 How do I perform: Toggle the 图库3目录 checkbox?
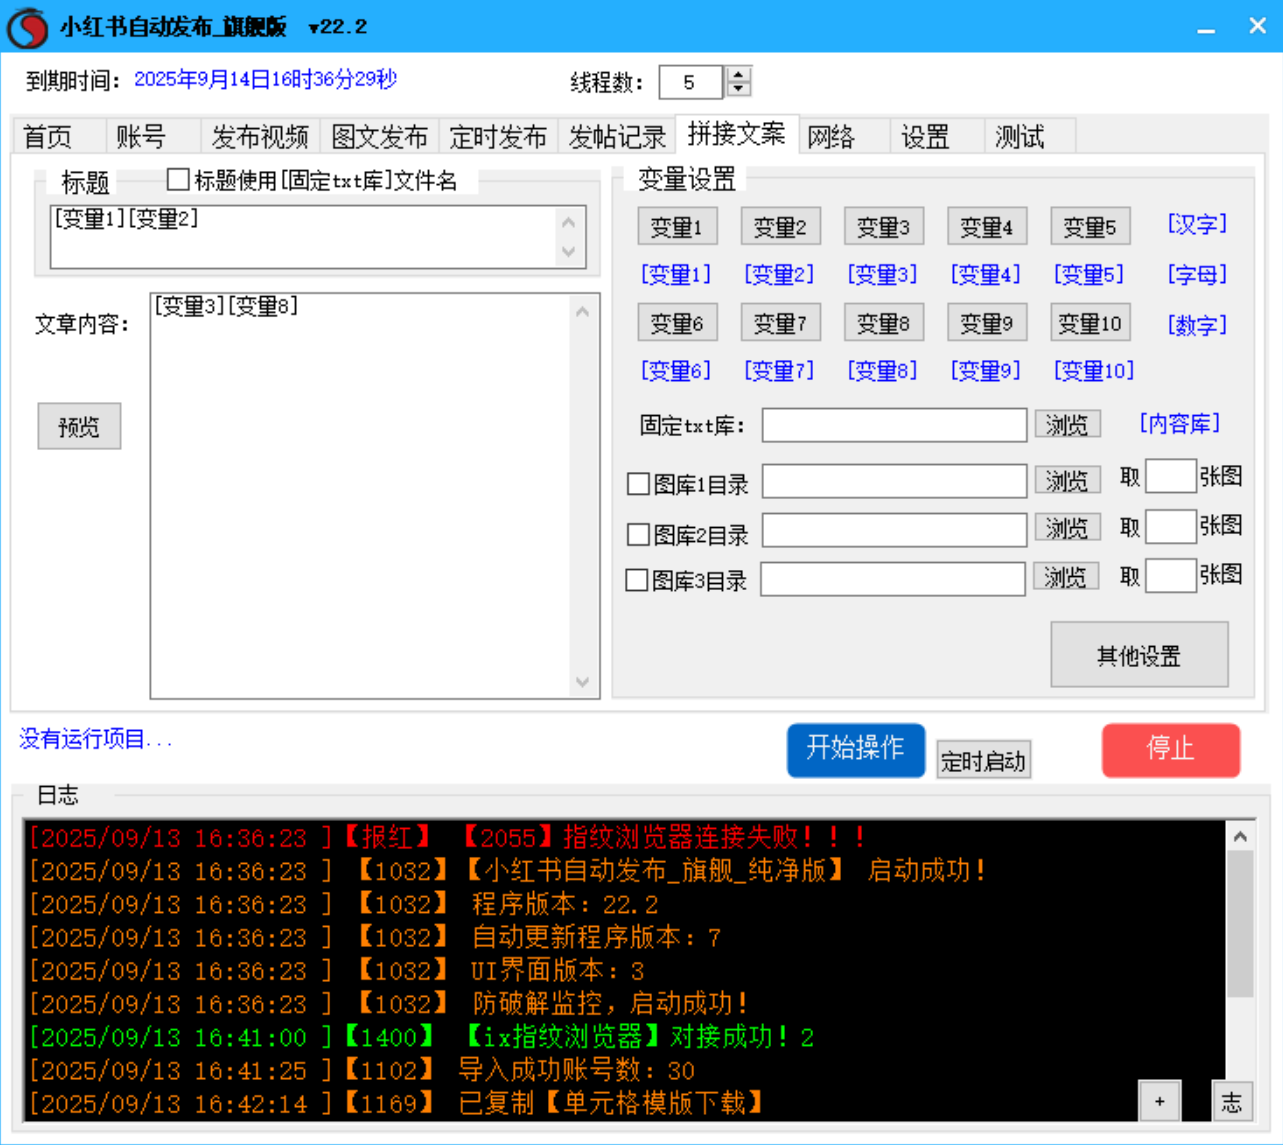[637, 581]
